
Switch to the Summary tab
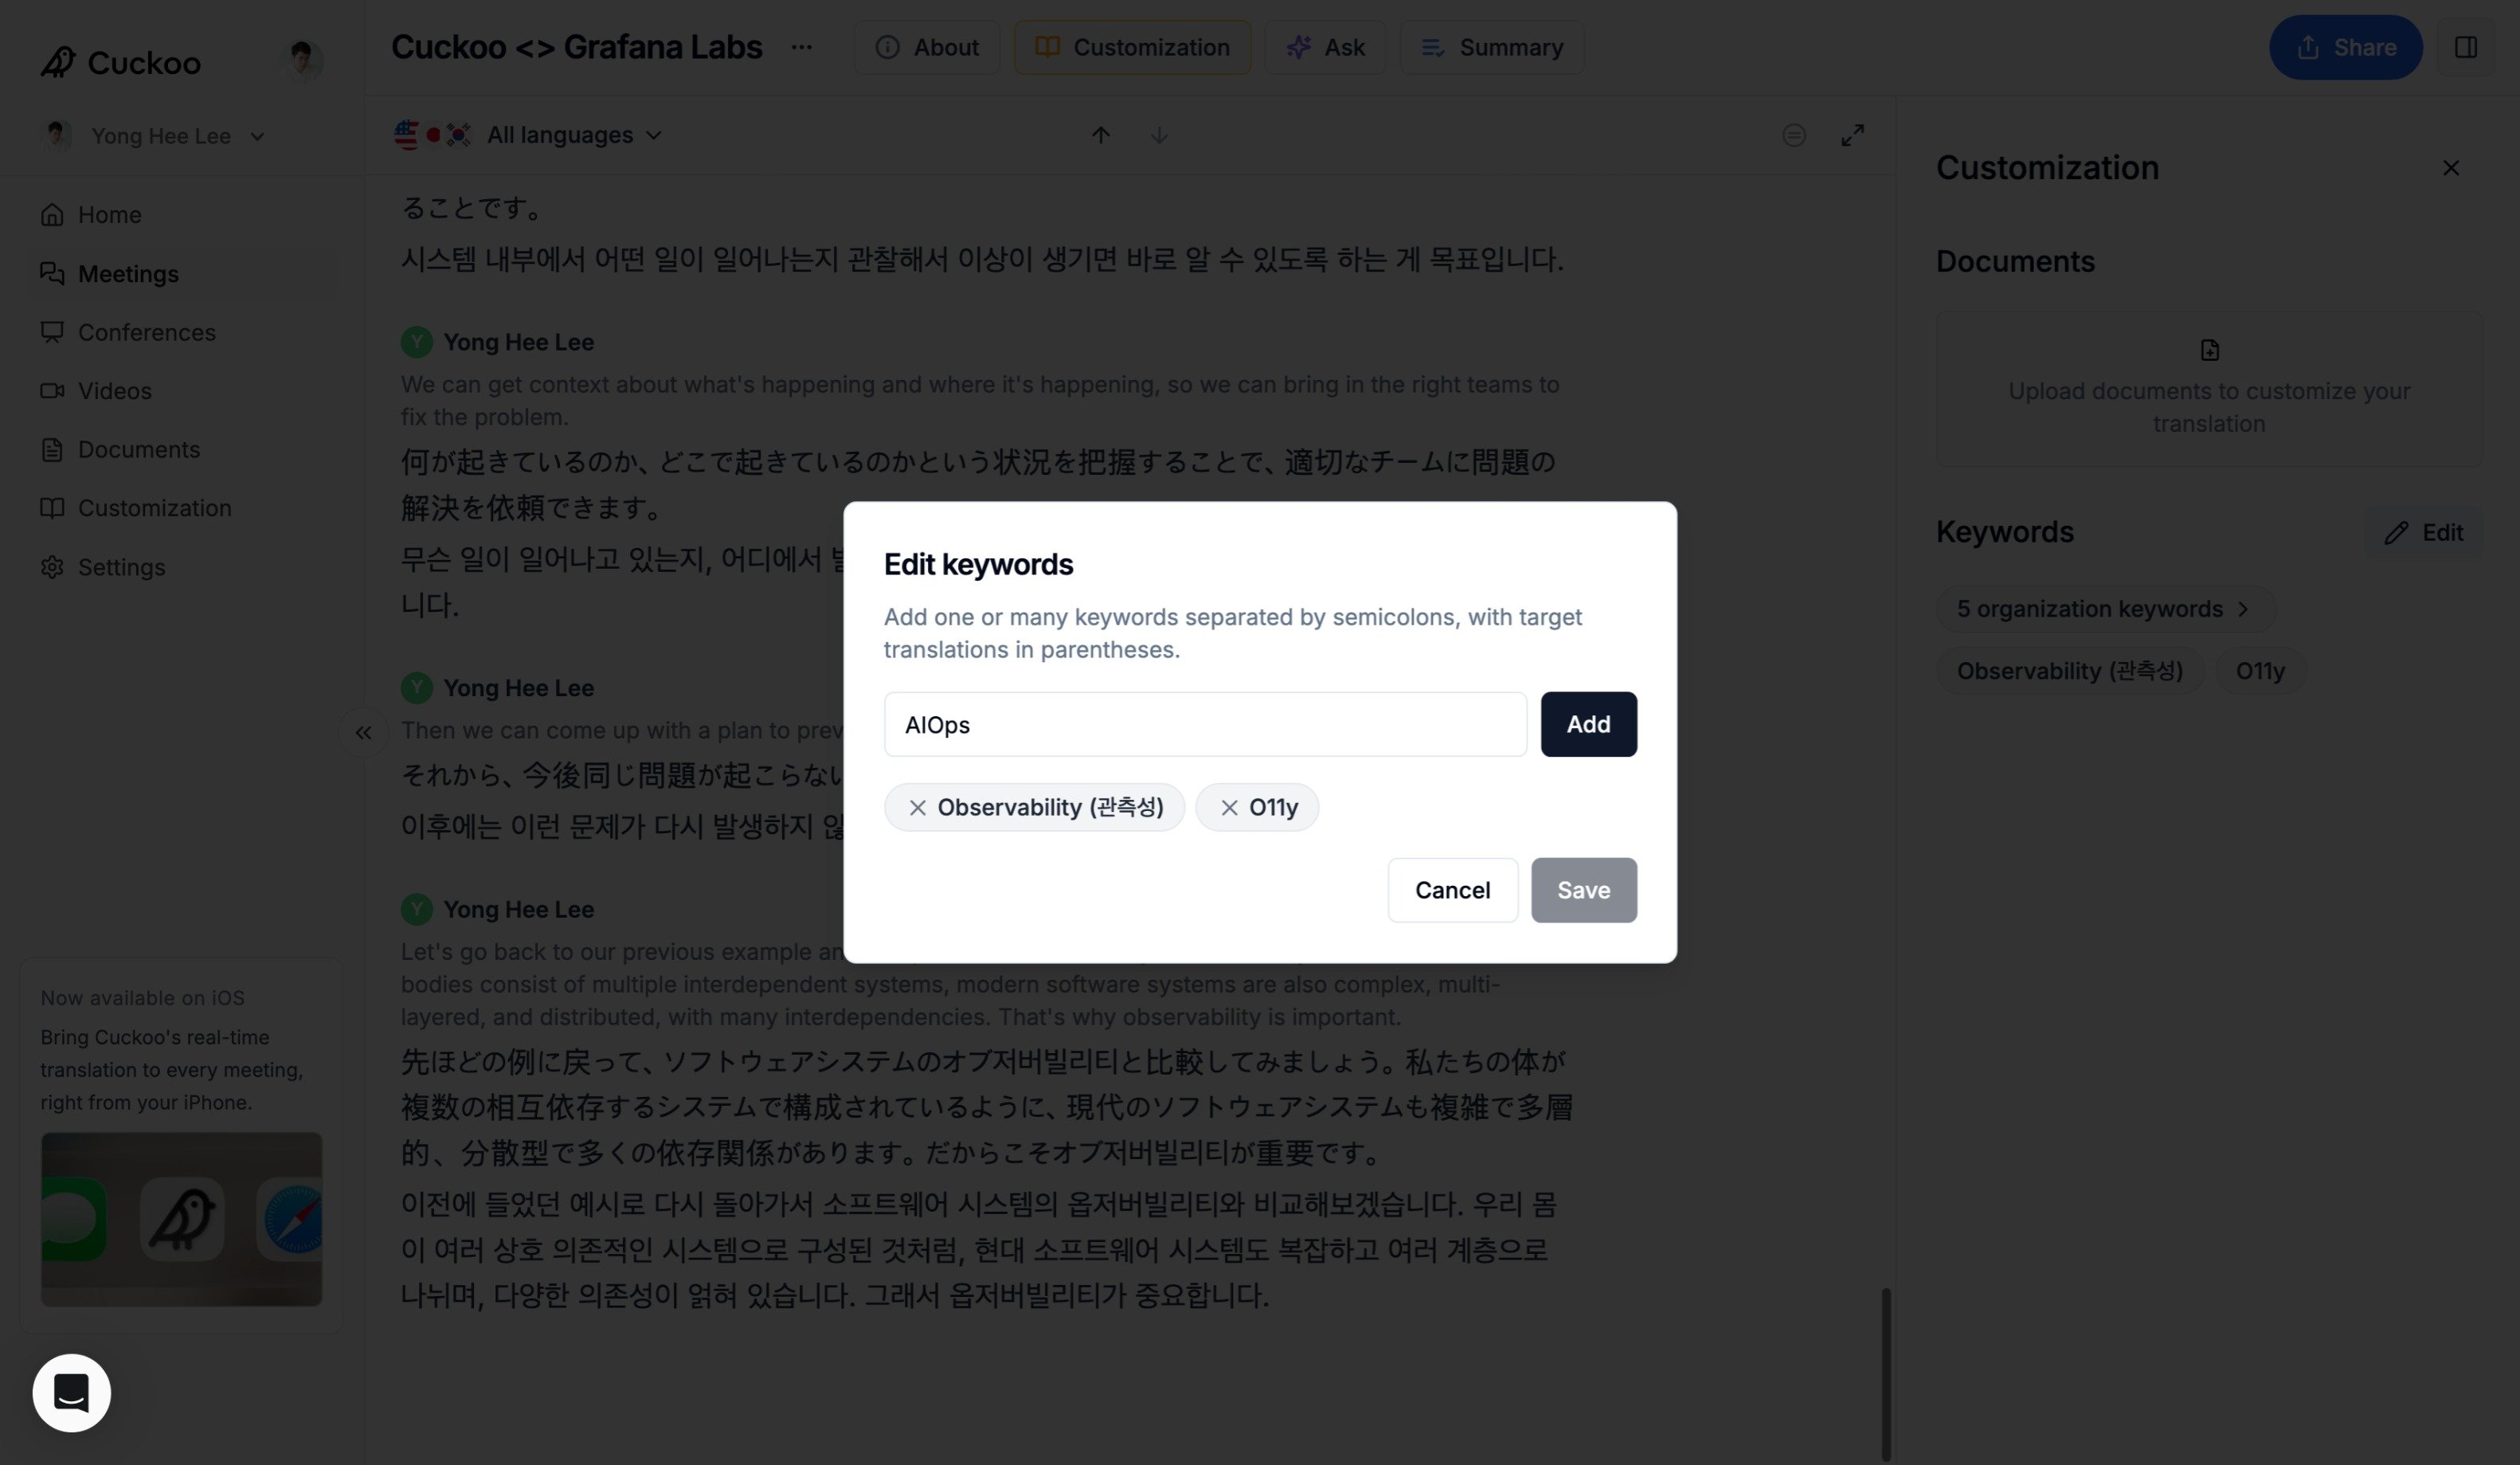click(1491, 47)
